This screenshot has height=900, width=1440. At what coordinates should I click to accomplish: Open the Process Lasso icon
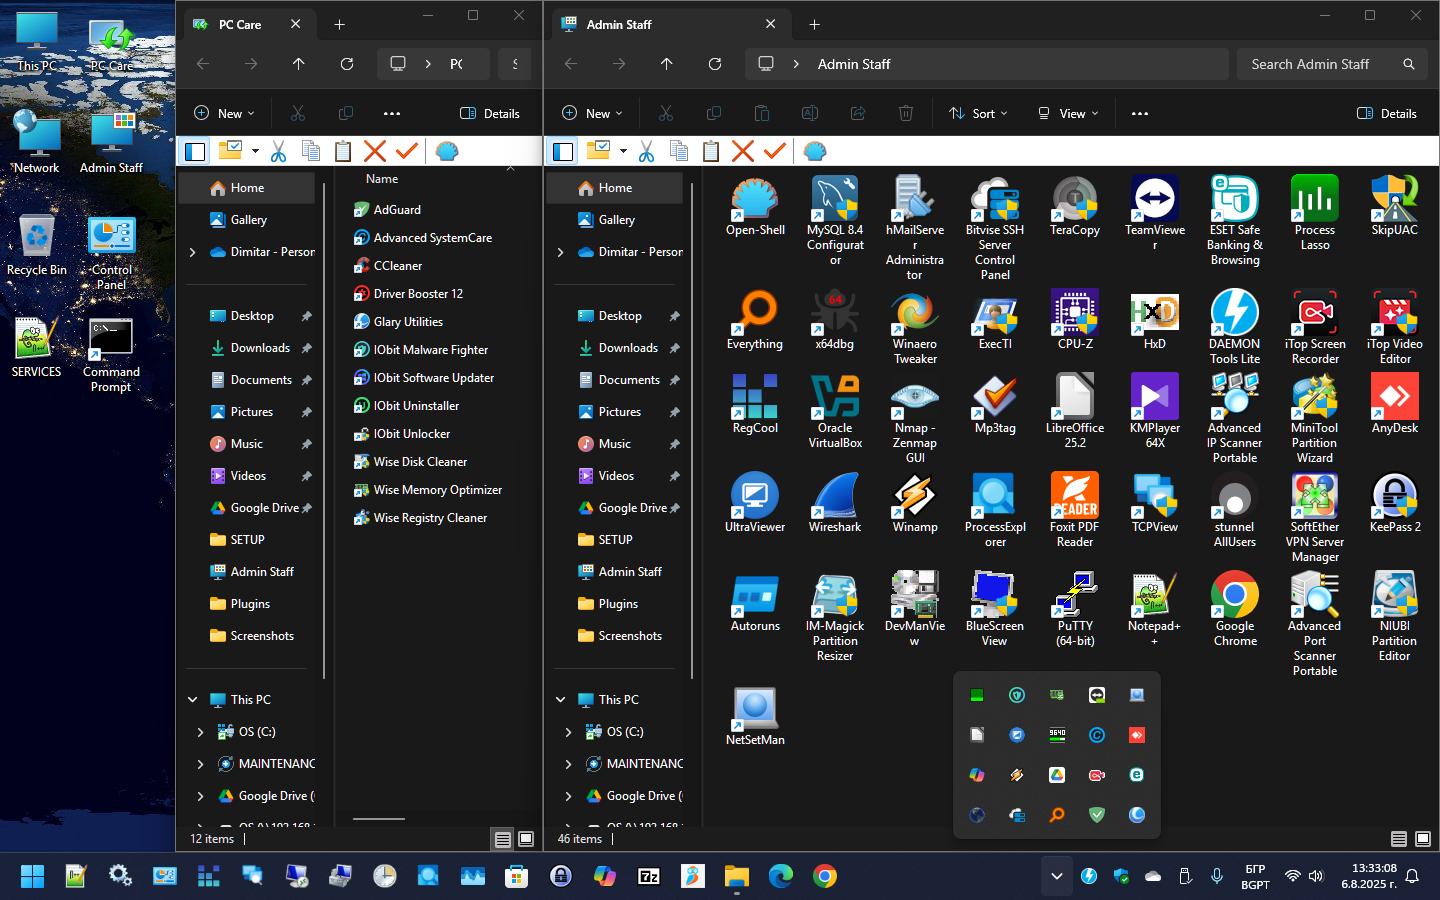1314,213
